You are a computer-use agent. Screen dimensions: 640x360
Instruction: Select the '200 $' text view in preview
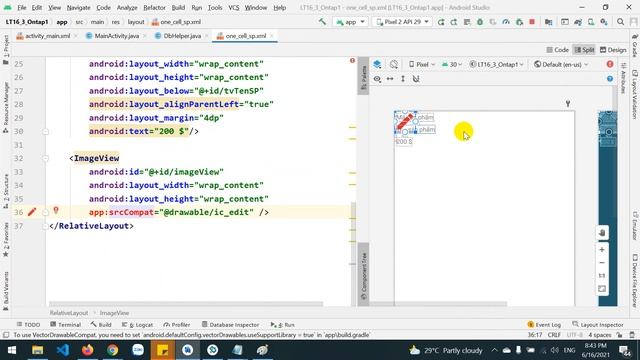pyautogui.click(x=404, y=142)
